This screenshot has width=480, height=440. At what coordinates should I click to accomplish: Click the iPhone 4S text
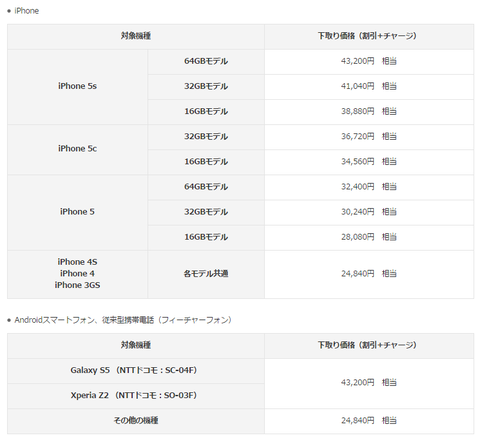77,262
